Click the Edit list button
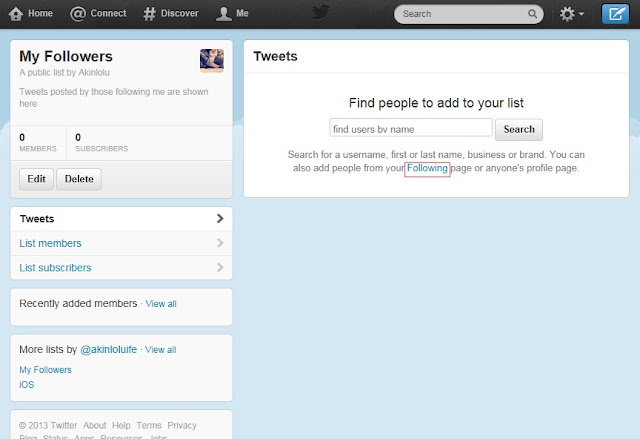 tap(36, 179)
